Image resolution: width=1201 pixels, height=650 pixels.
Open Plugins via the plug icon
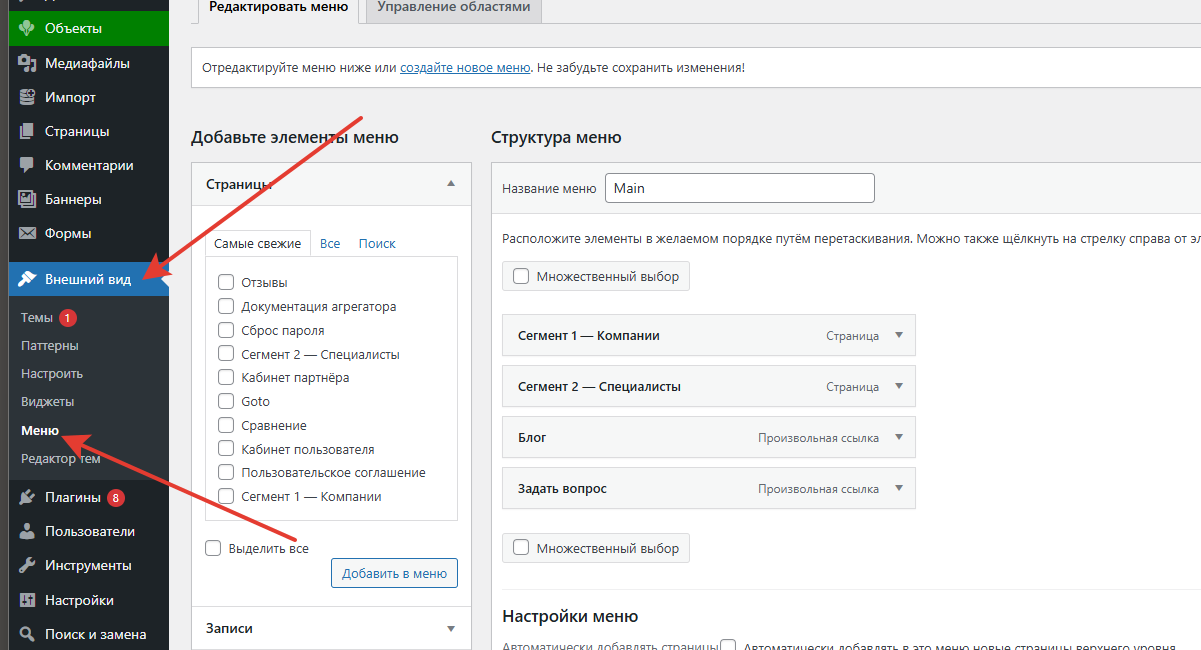pyautogui.click(x=27, y=498)
